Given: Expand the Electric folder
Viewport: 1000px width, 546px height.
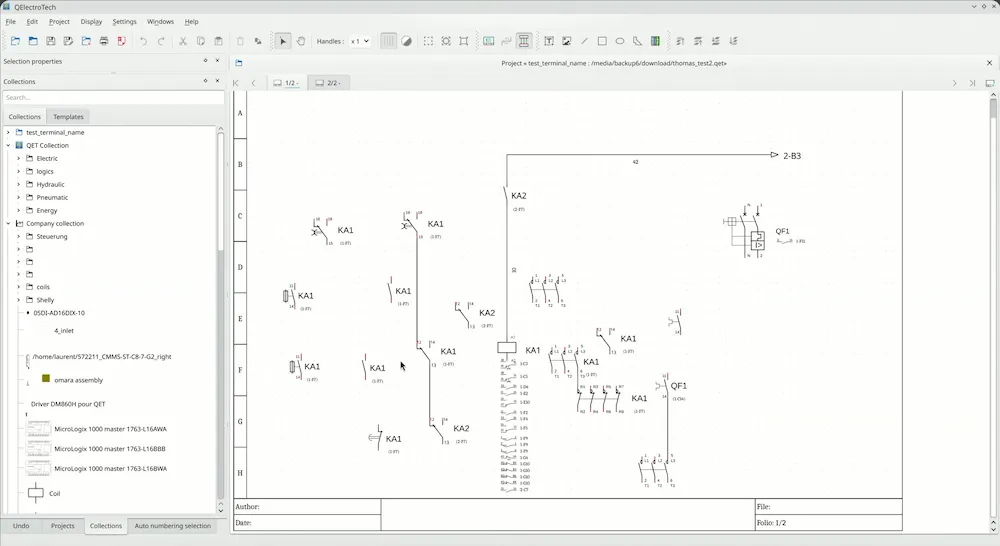Looking at the screenshot, I should click(18, 158).
